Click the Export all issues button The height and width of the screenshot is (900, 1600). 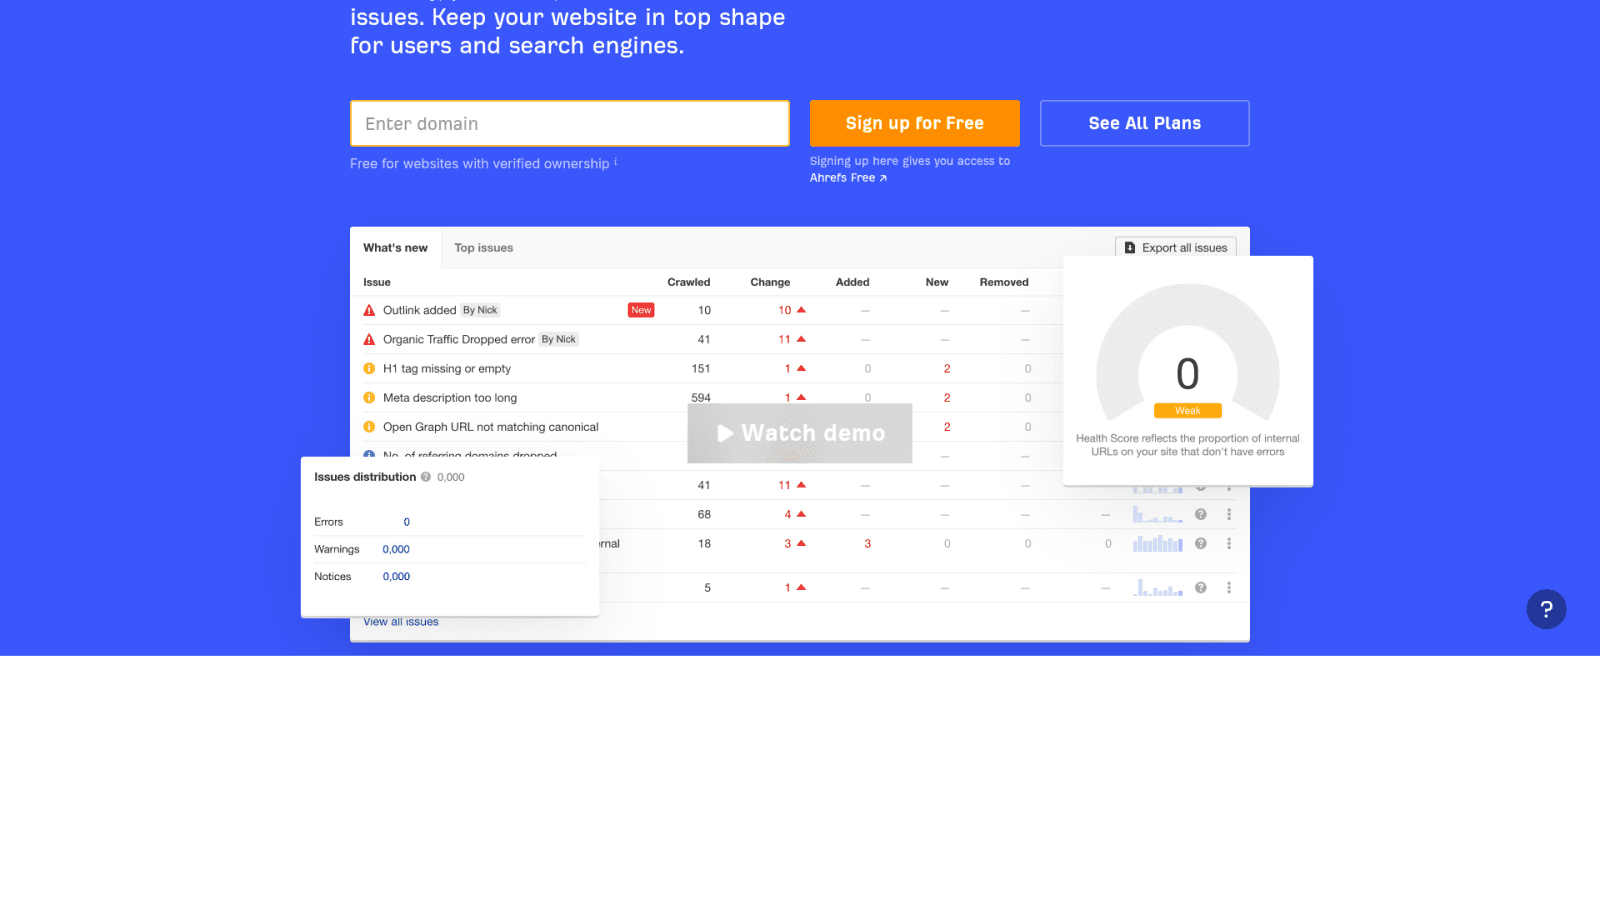tap(1176, 248)
